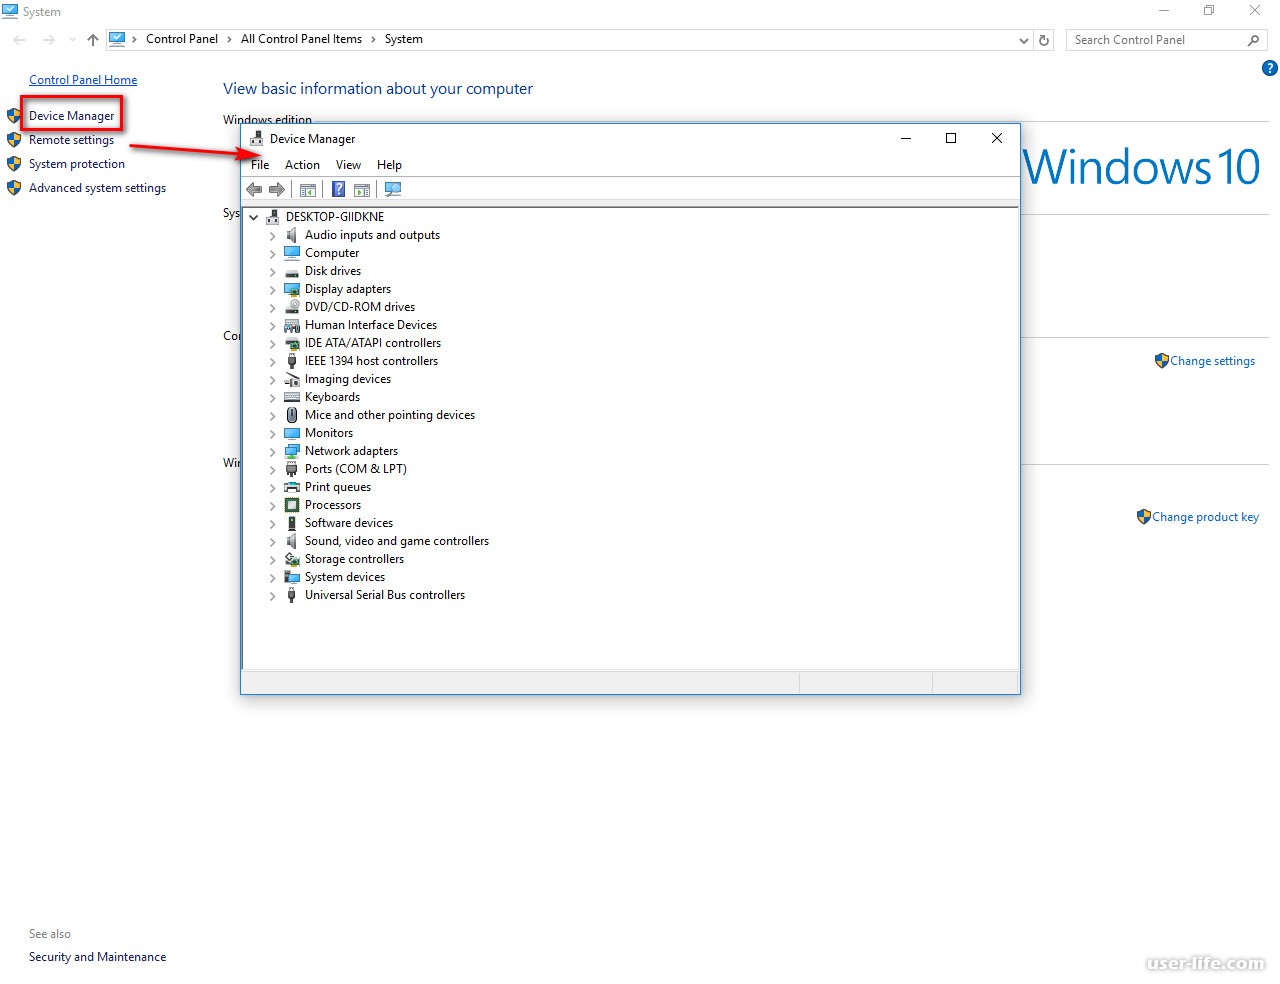
Task: Open the Control Panel Home link
Action: [83, 80]
